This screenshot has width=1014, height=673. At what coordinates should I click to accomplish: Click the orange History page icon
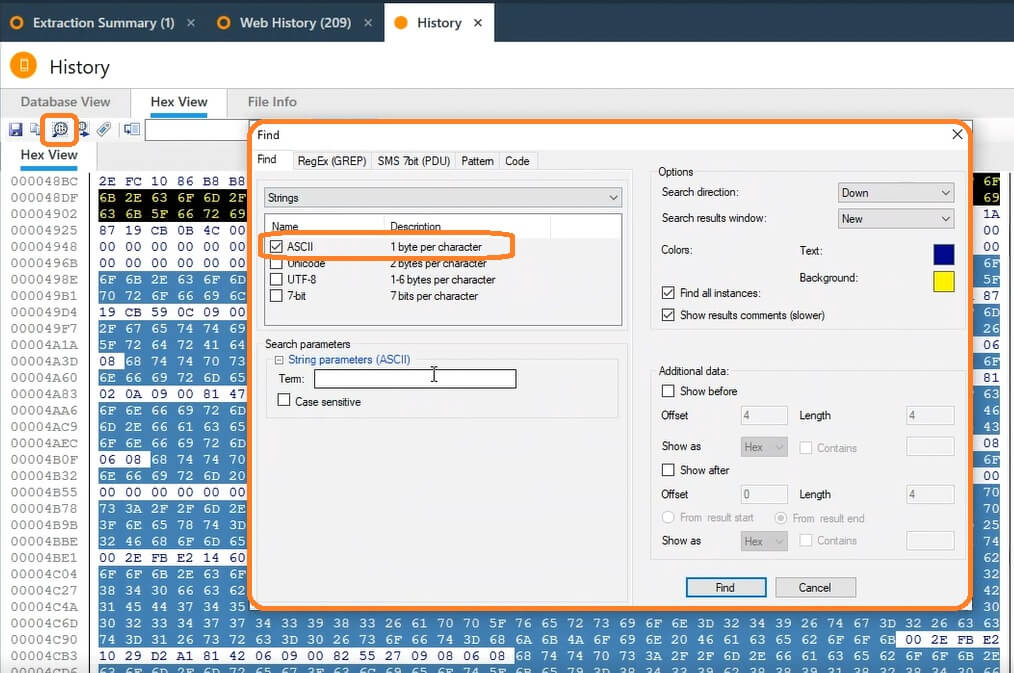pyautogui.click(x=23, y=66)
